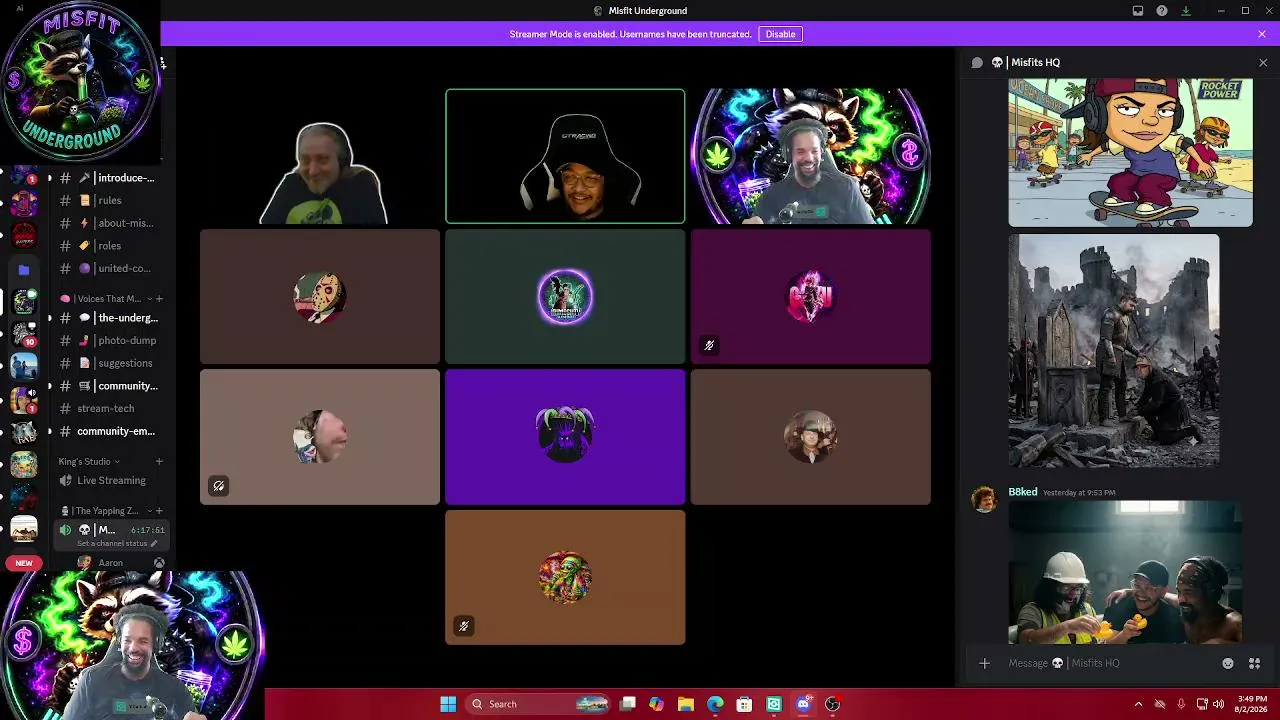Image resolution: width=1280 pixels, height=720 pixels.
Task: Open the Discord inbox icon
Action: tap(1138, 11)
